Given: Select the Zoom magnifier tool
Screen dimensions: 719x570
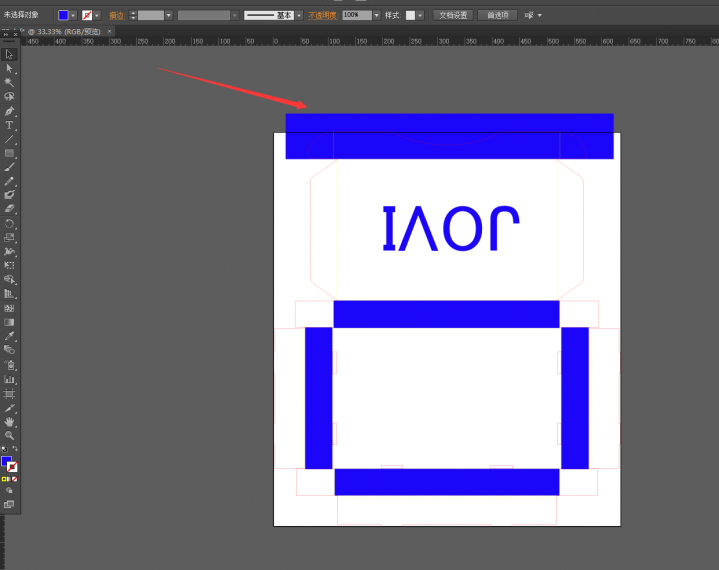Looking at the screenshot, I should 9,435.
